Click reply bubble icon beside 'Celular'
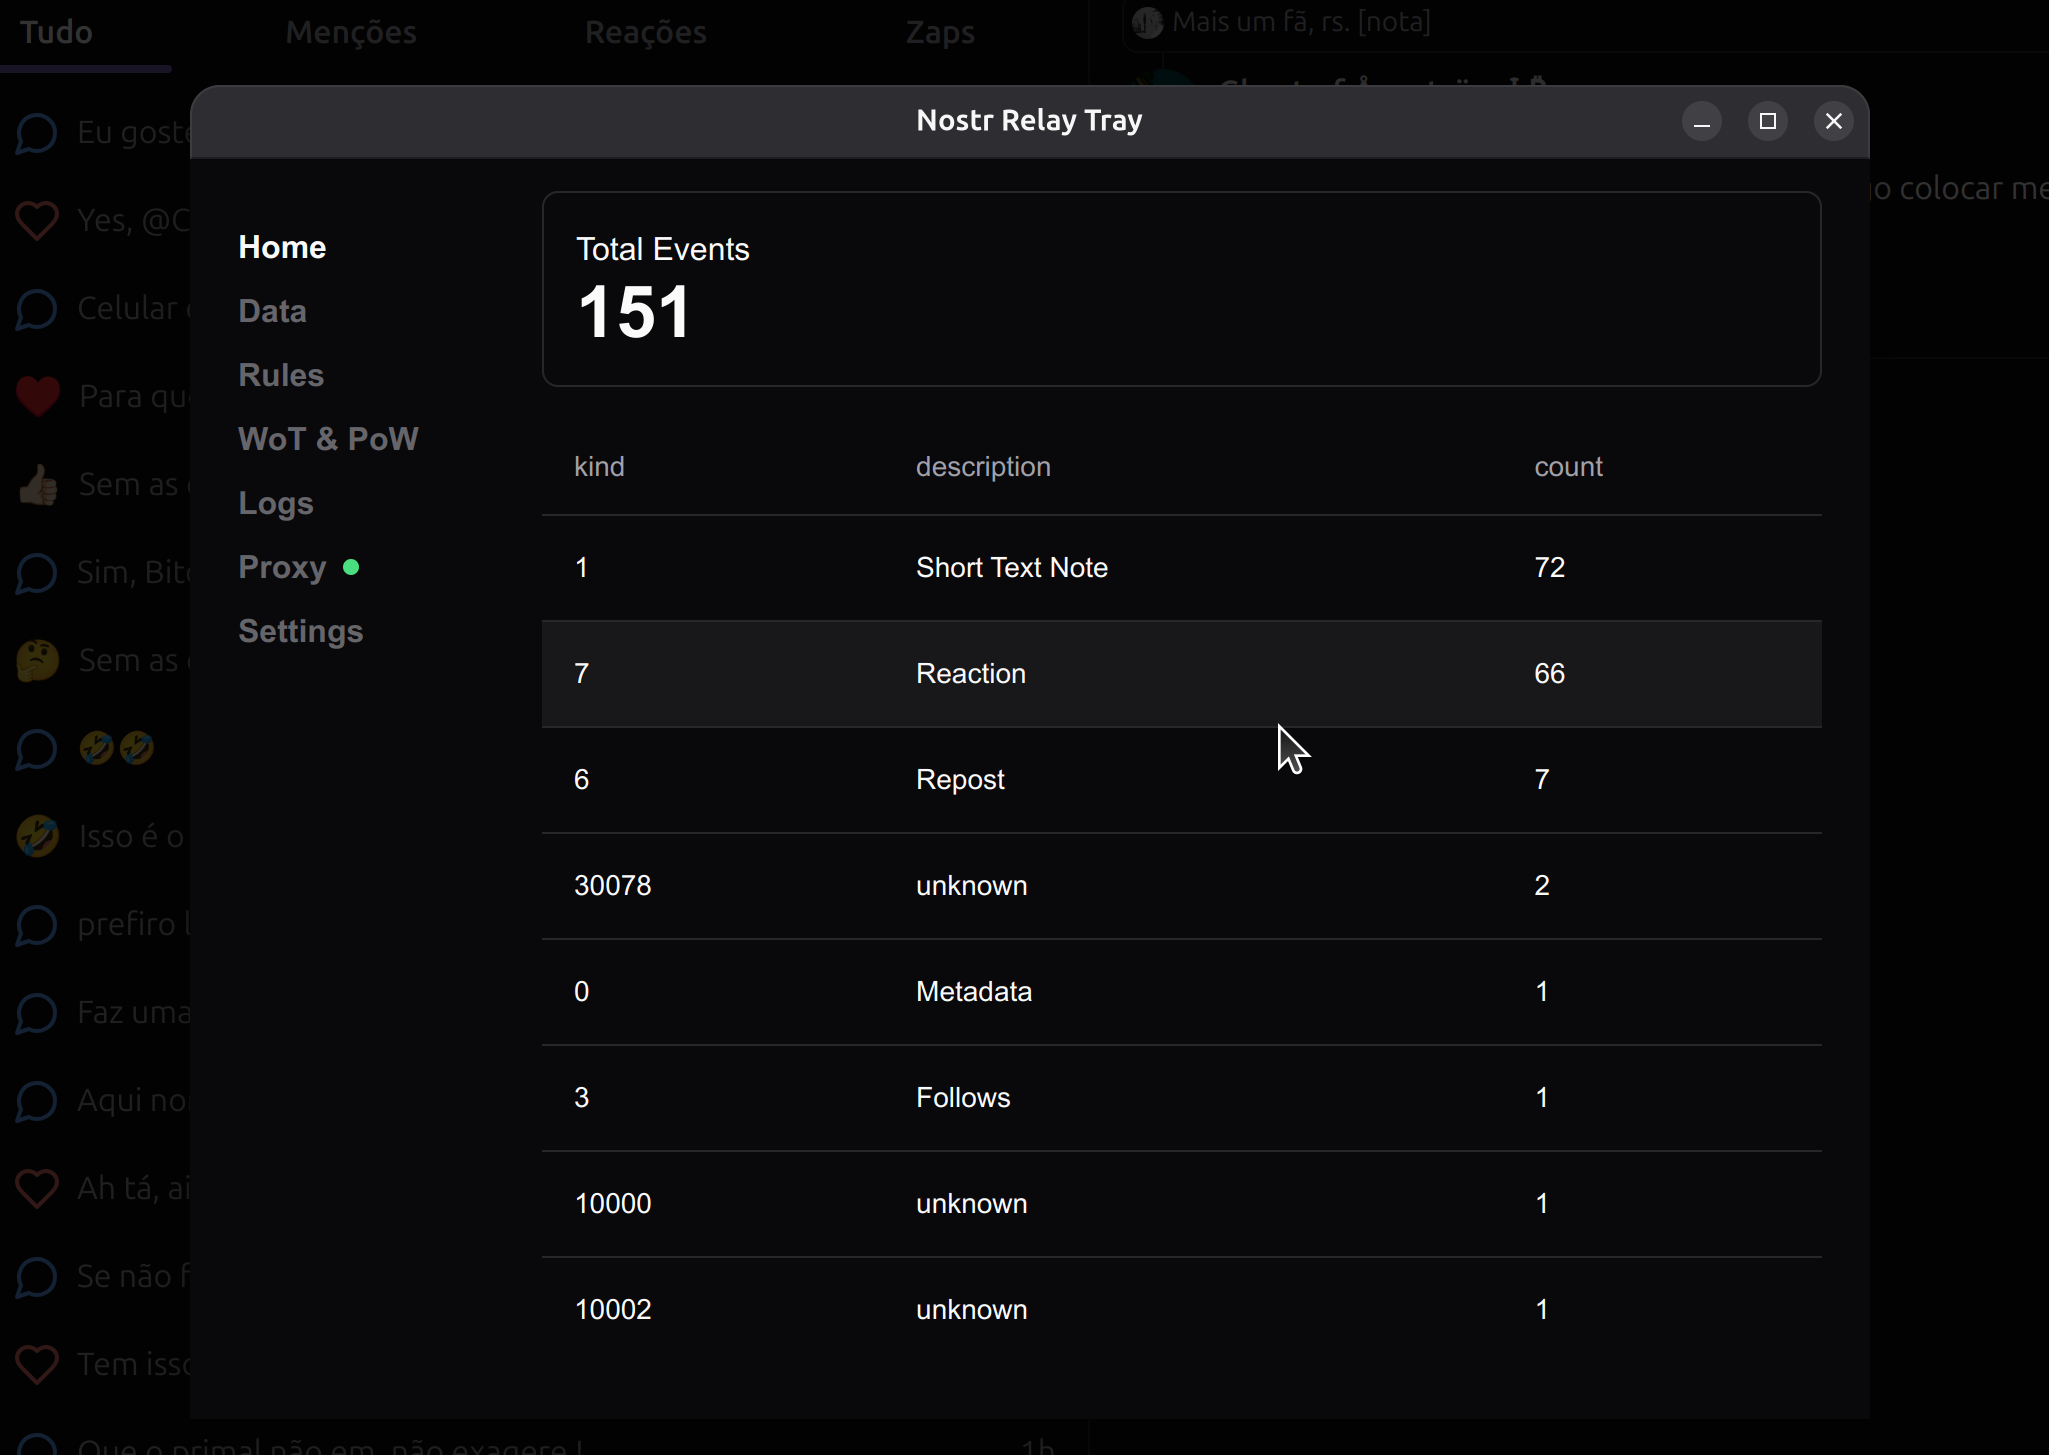This screenshot has height=1455, width=2049. coord(36,309)
